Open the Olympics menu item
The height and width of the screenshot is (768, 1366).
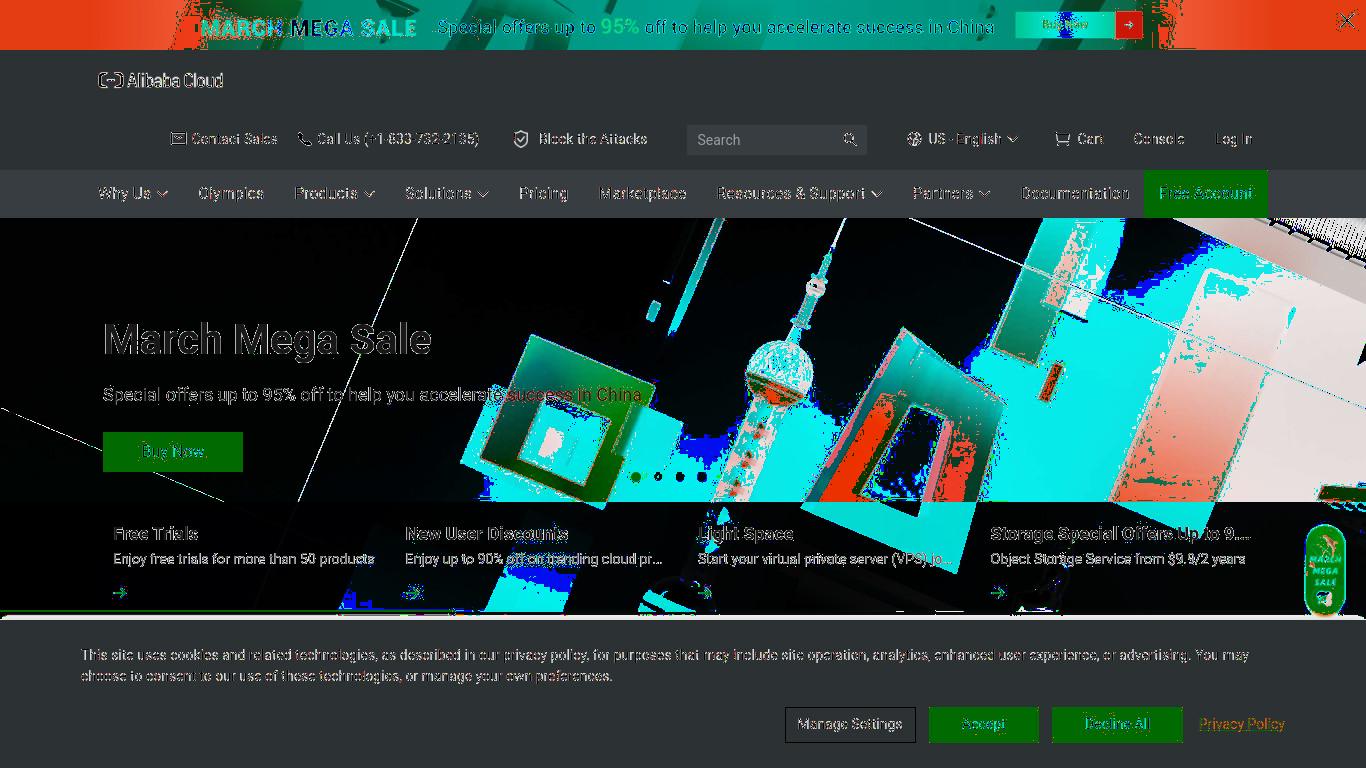point(231,193)
